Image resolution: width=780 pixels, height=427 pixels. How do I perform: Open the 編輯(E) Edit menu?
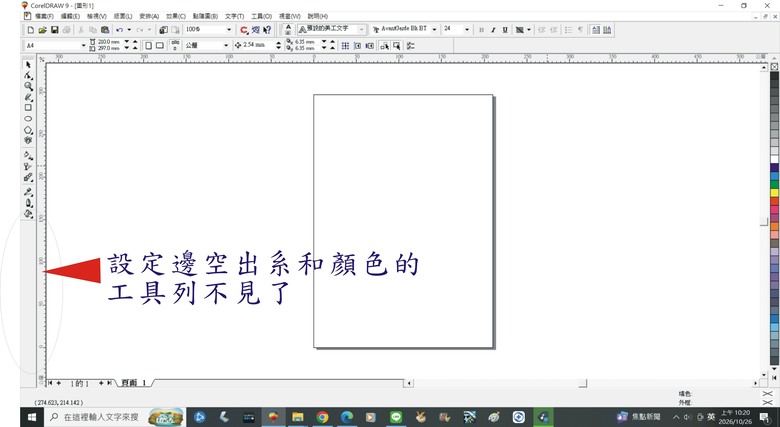coord(70,16)
